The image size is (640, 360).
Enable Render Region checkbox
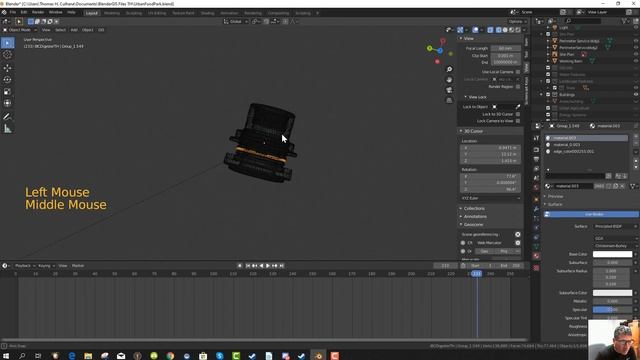coord(518,87)
